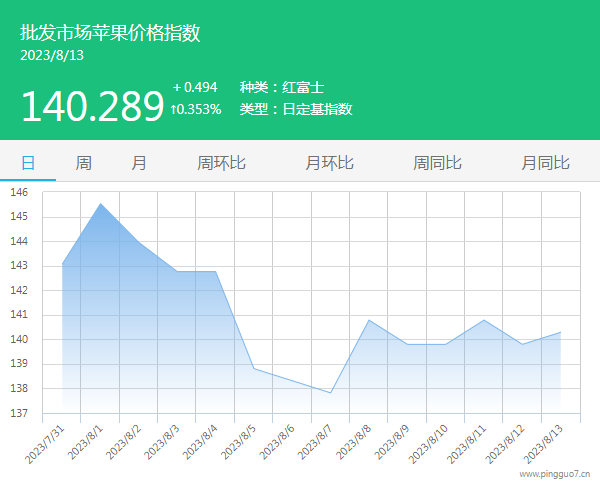
Task: Select the 日 (daily) tab
Action: (x=28, y=162)
